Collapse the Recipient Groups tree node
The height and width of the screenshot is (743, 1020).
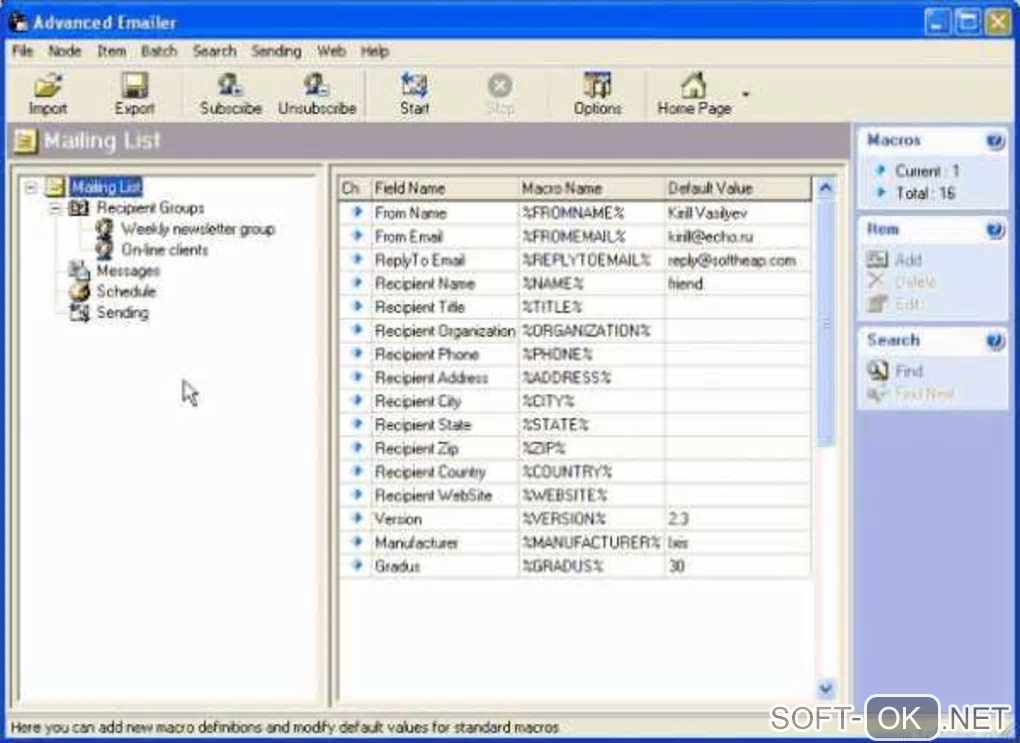pos(55,208)
